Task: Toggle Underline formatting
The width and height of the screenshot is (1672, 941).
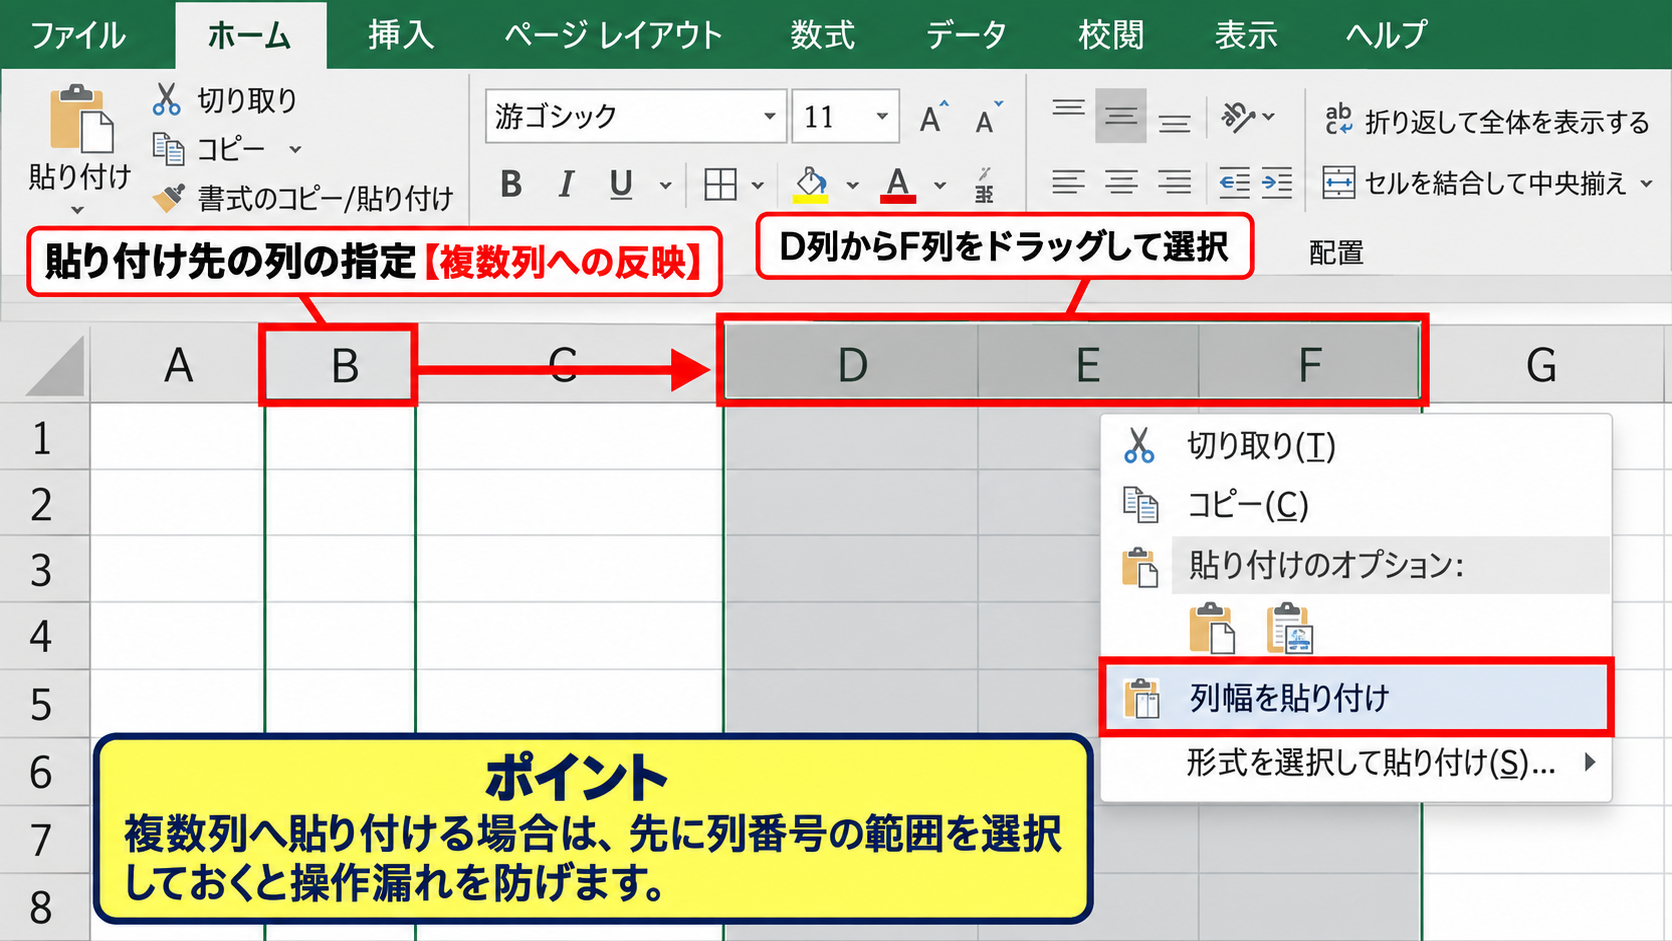Action: (x=621, y=184)
